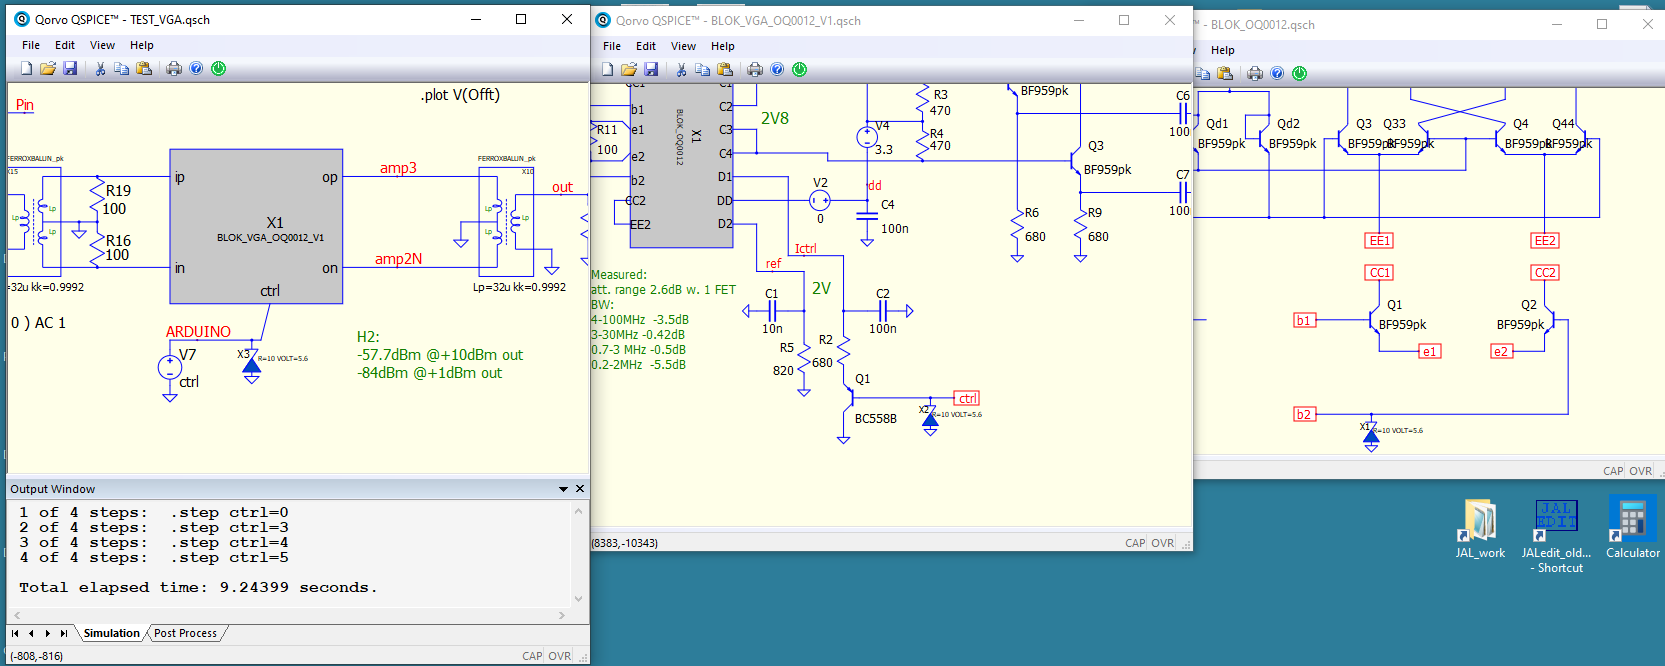Paste clipboard in the TEST_VGA window

[x=144, y=69]
